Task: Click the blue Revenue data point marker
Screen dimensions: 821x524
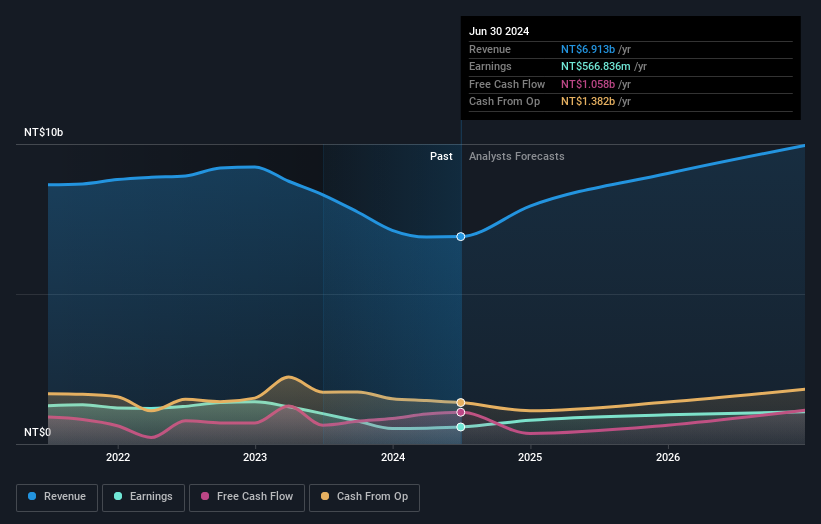Action: (x=461, y=237)
